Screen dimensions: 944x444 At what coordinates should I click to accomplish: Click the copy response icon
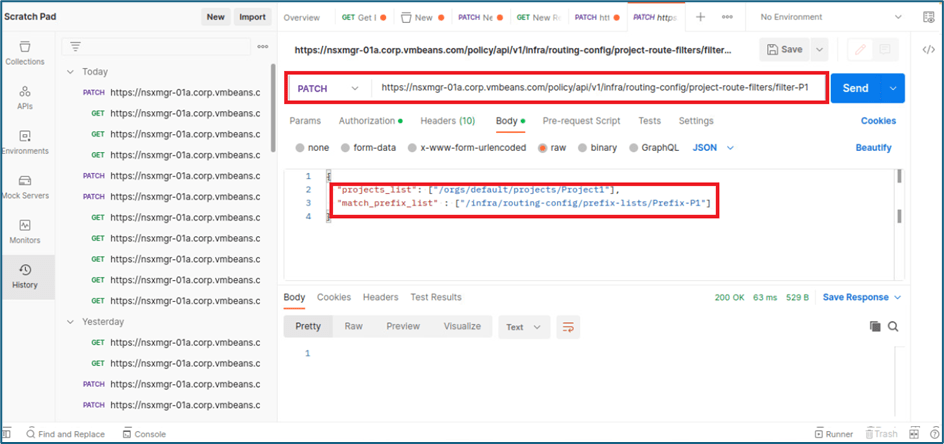(x=875, y=326)
